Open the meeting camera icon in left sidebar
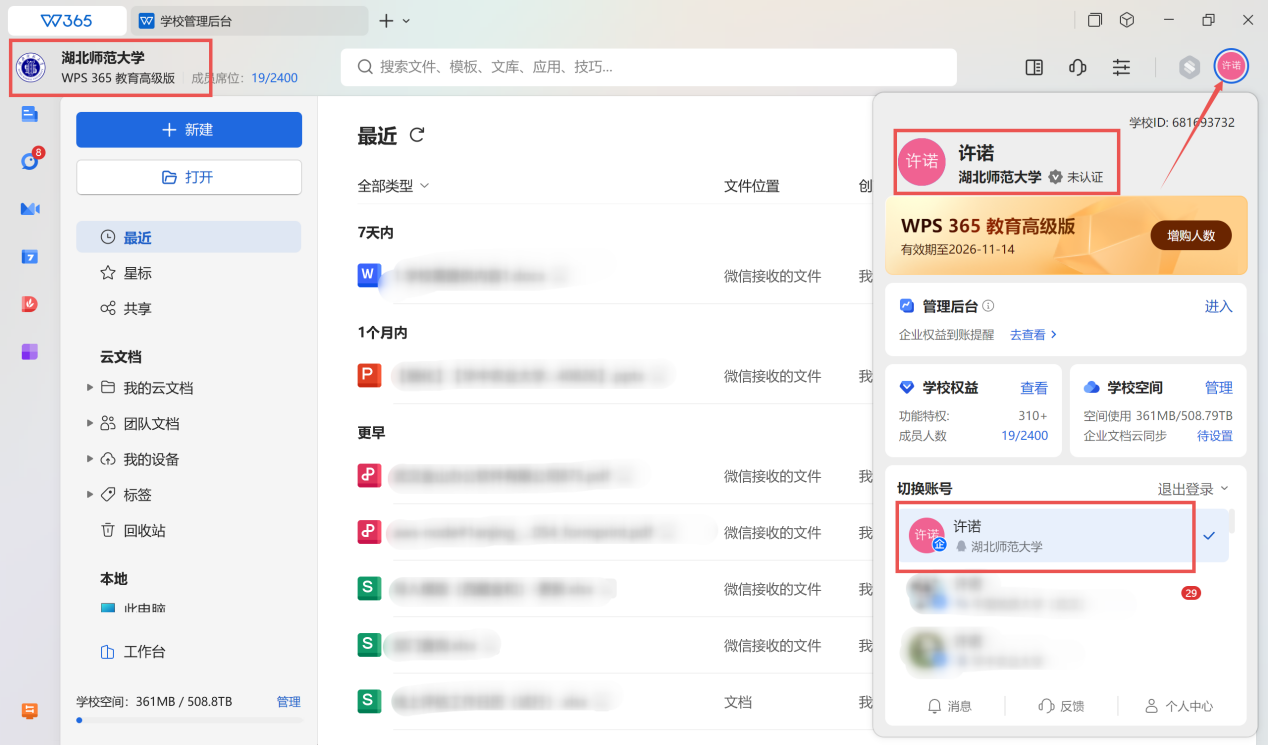 [29, 209]
